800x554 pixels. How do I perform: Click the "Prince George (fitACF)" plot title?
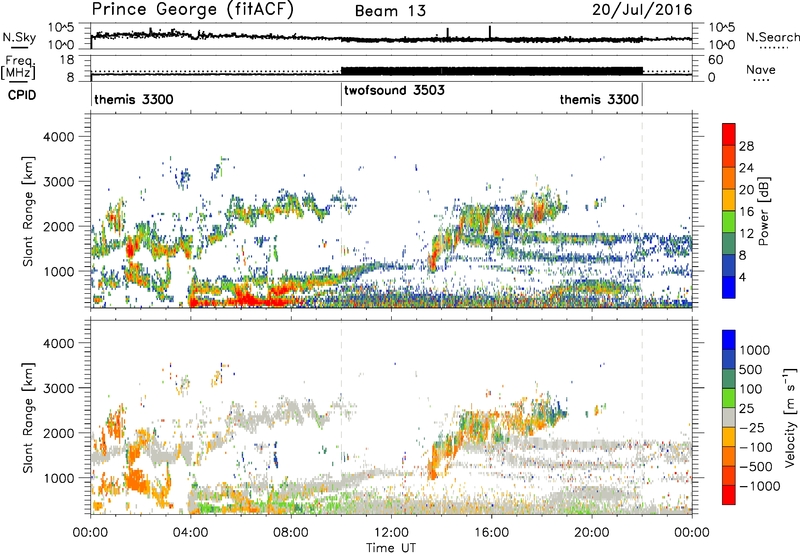tap(192, 9)
